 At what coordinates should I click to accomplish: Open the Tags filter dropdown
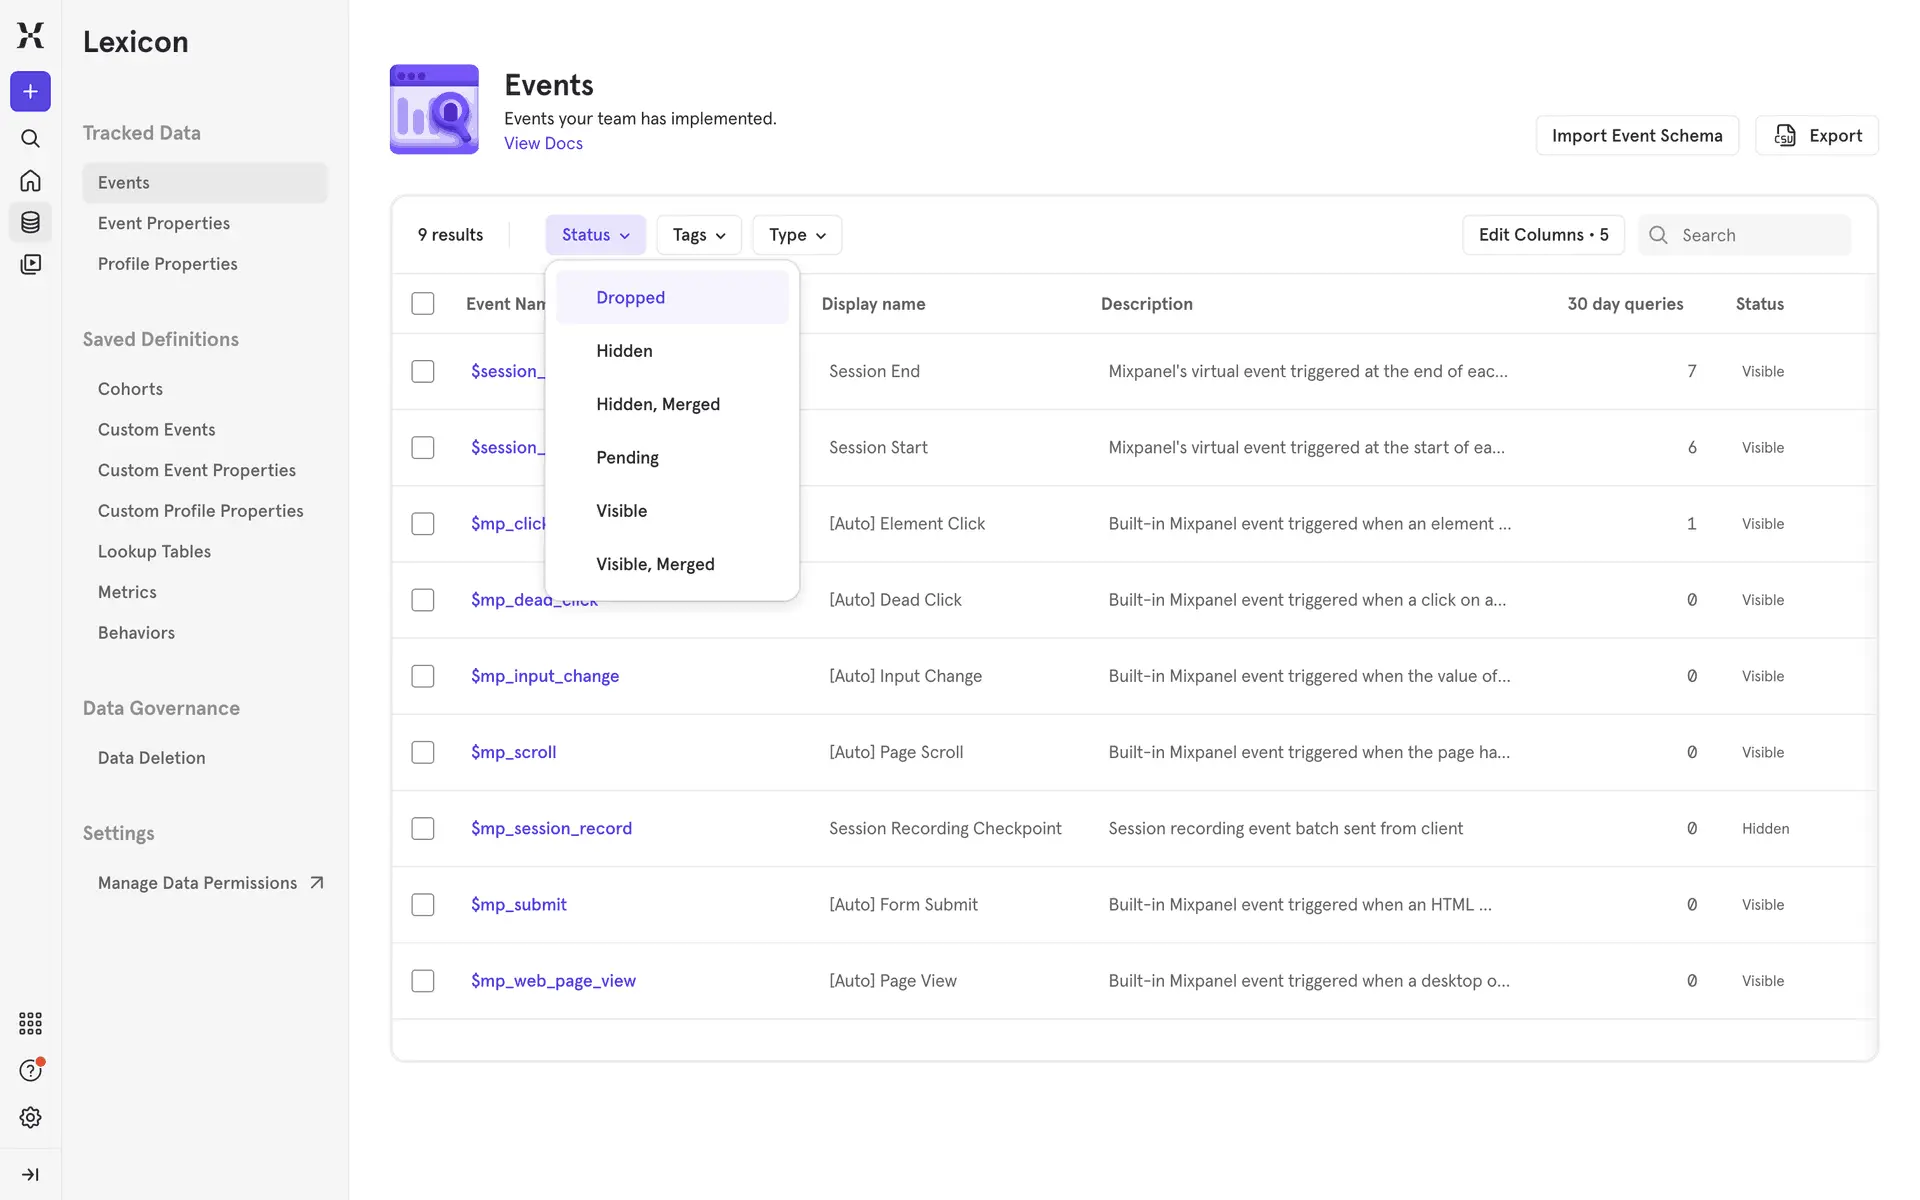tap(698, 235)
